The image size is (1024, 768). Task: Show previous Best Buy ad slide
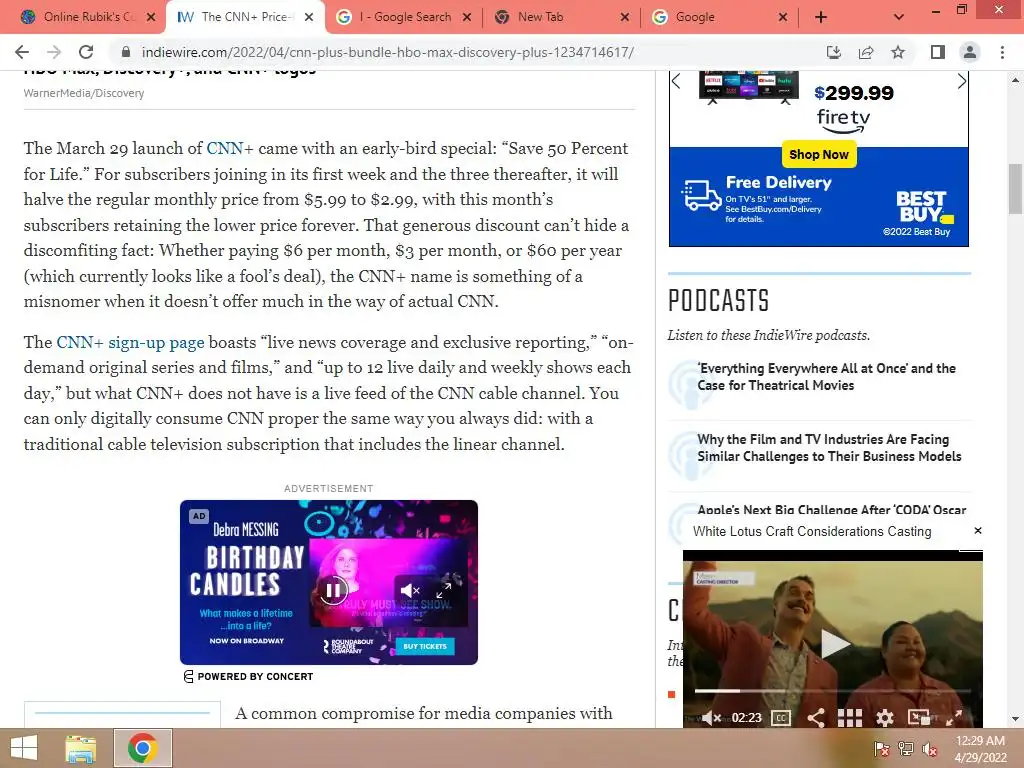point(677,81)
